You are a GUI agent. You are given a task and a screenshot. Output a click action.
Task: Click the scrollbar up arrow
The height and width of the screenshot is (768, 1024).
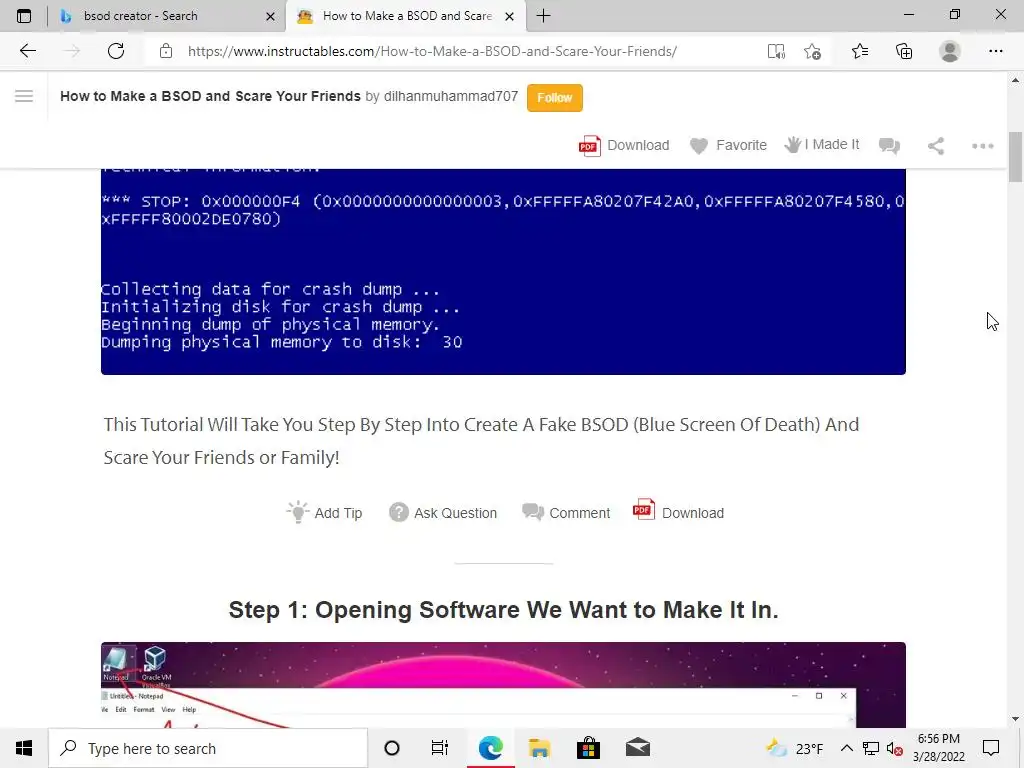1015,80
